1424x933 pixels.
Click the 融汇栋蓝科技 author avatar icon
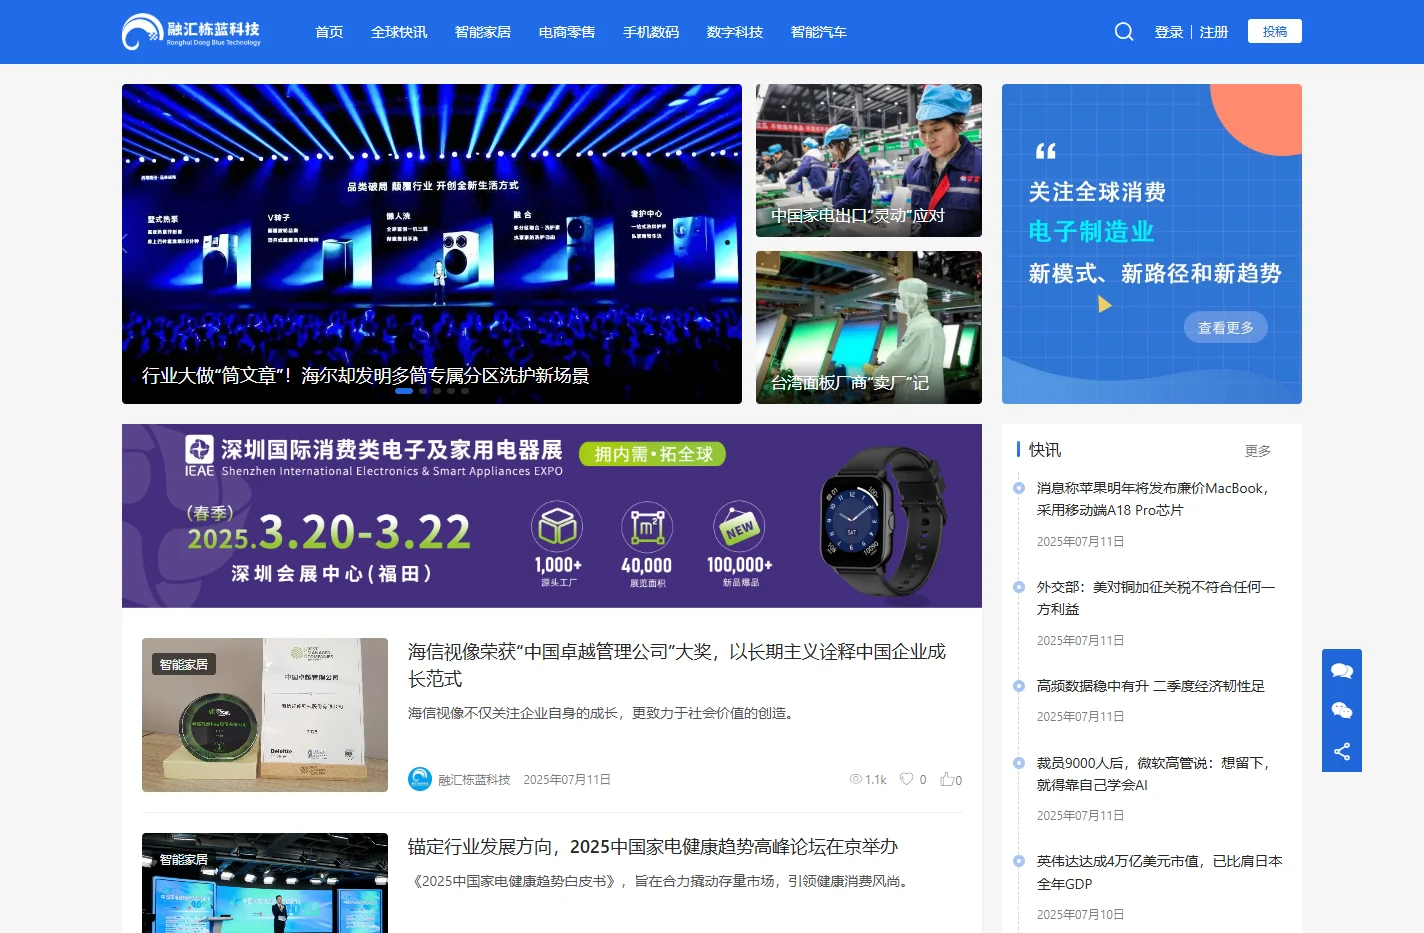[420, 779]
